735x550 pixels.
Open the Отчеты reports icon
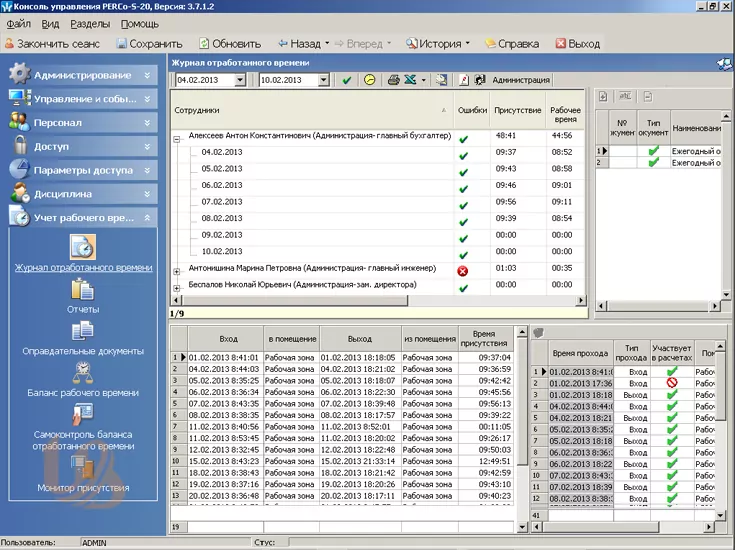(x=83, y=291)
